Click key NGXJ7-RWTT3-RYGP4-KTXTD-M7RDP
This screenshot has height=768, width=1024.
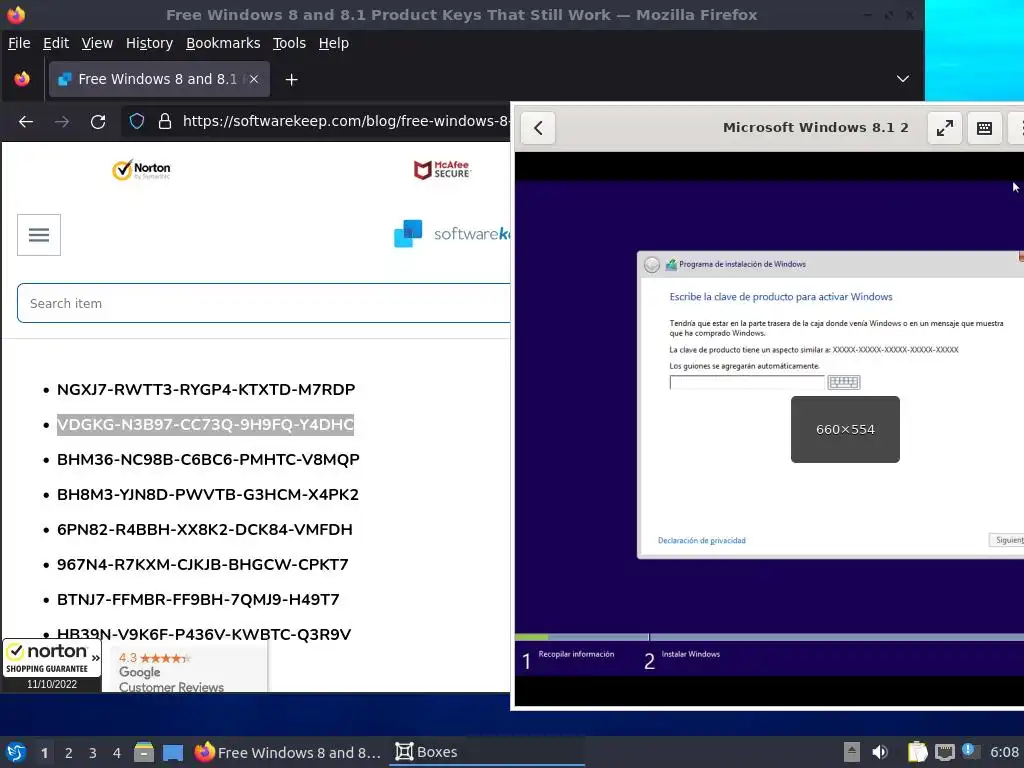[206, 390]
